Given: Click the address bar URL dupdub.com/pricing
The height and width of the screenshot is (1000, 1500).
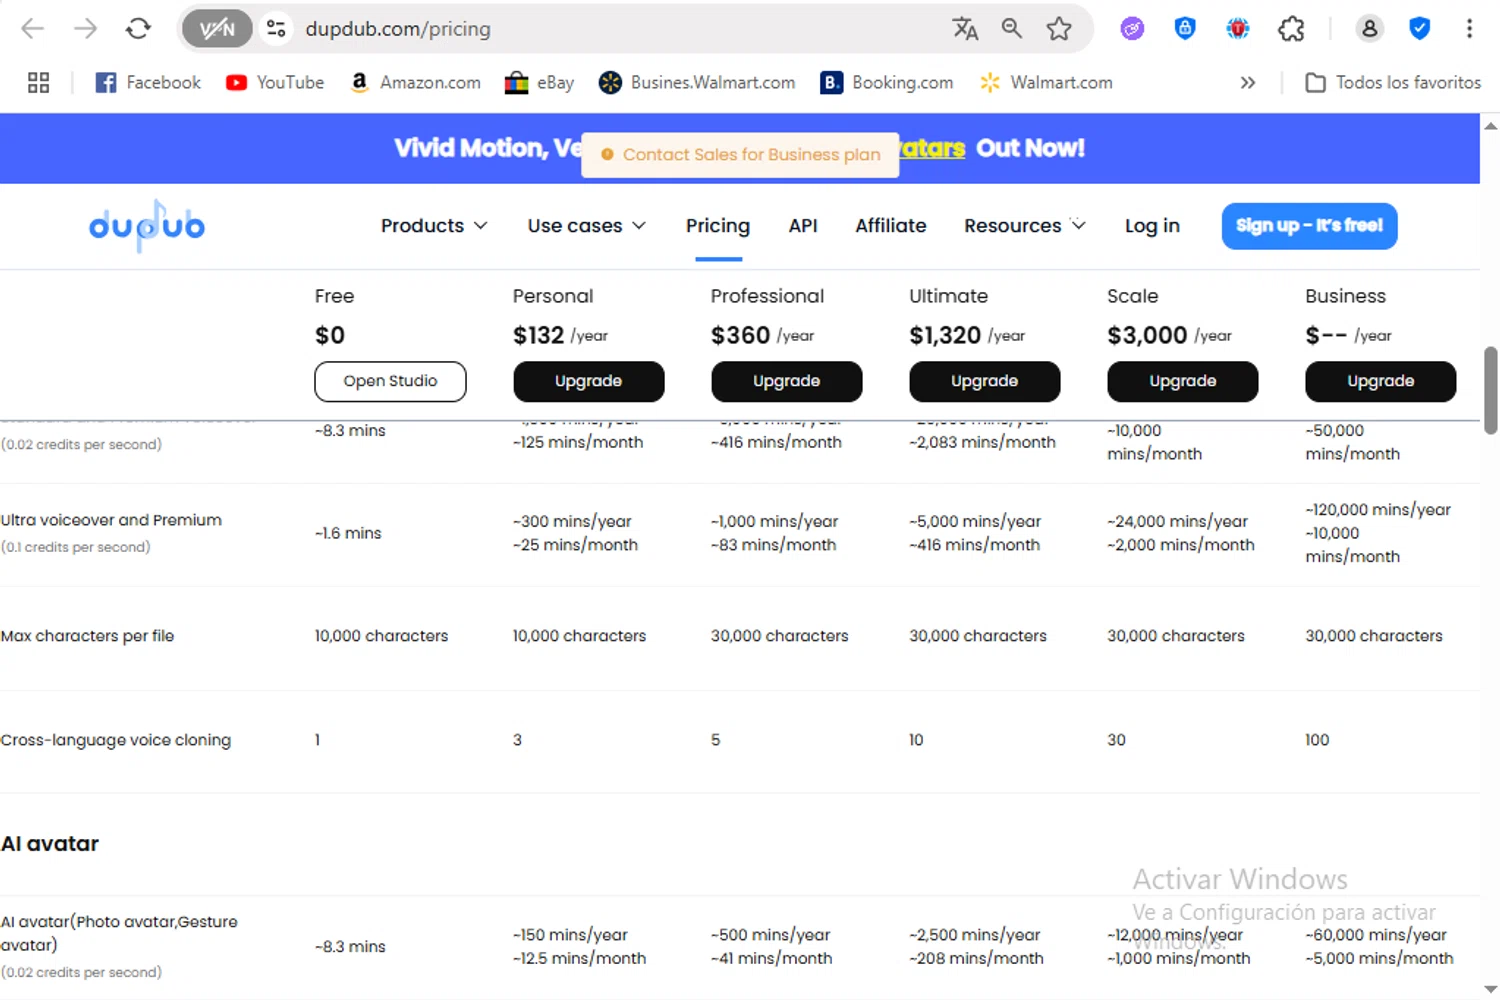Looking at the screenshot, I should click(398, 29).
